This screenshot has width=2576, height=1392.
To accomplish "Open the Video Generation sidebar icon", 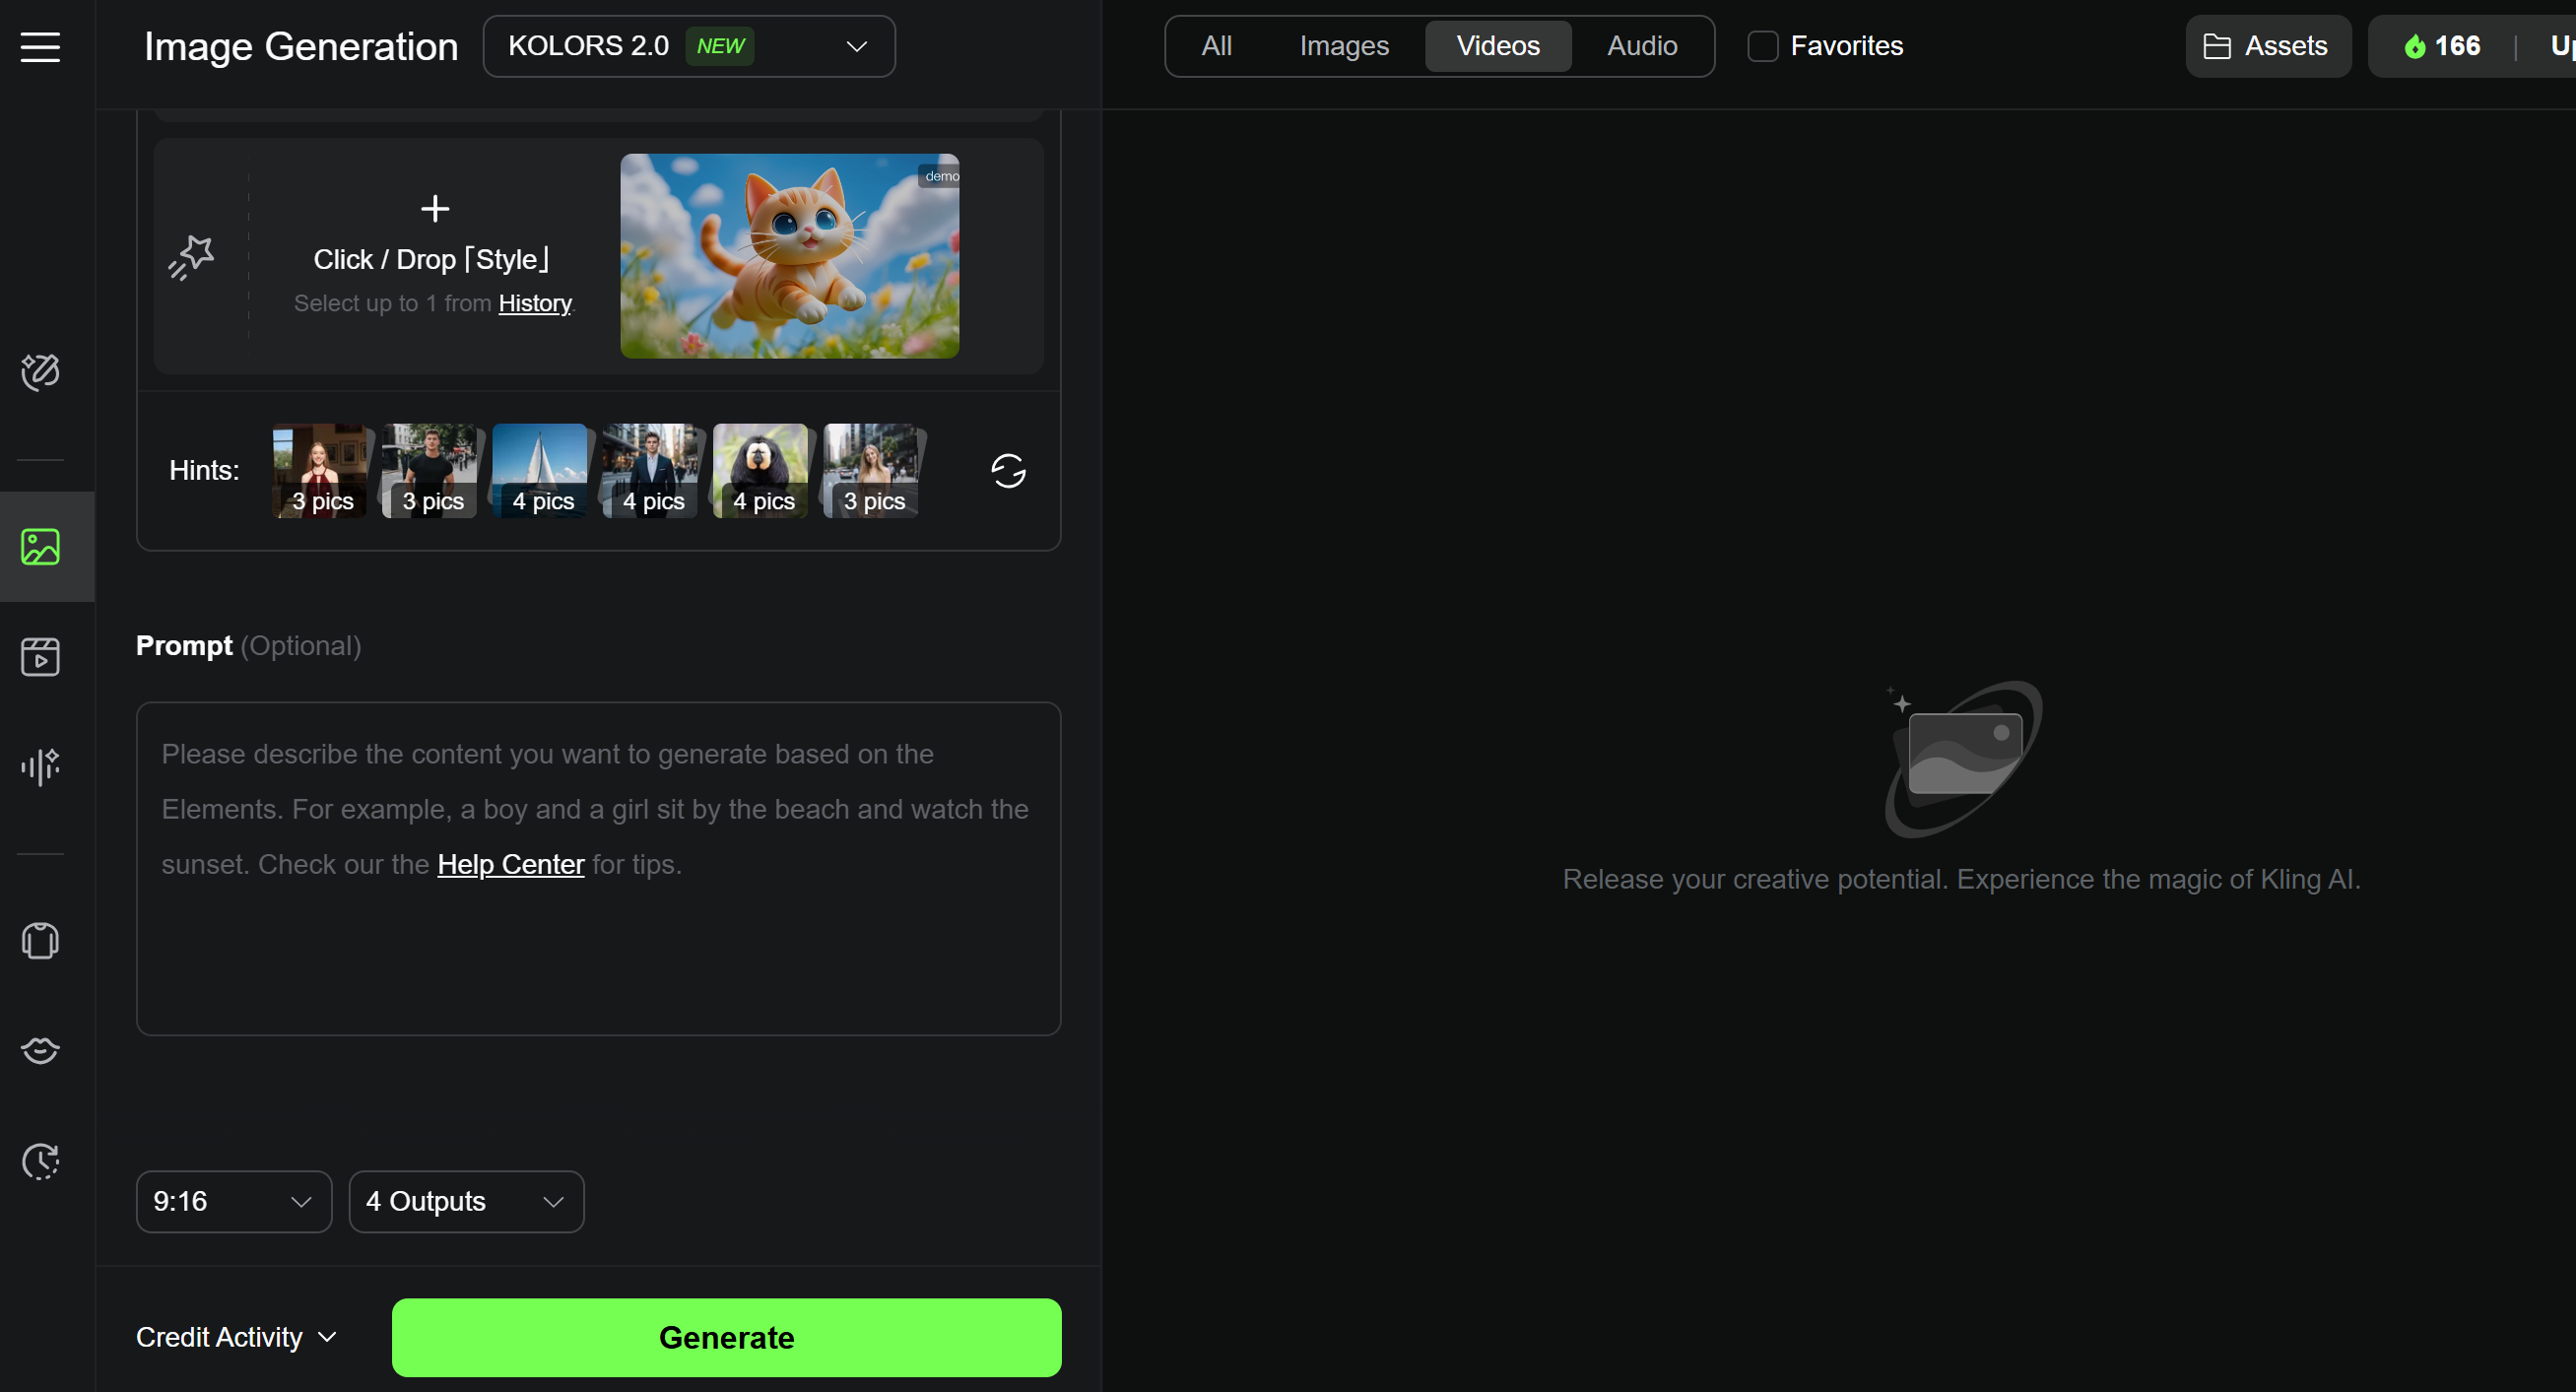I will click(x=40, y=657).
